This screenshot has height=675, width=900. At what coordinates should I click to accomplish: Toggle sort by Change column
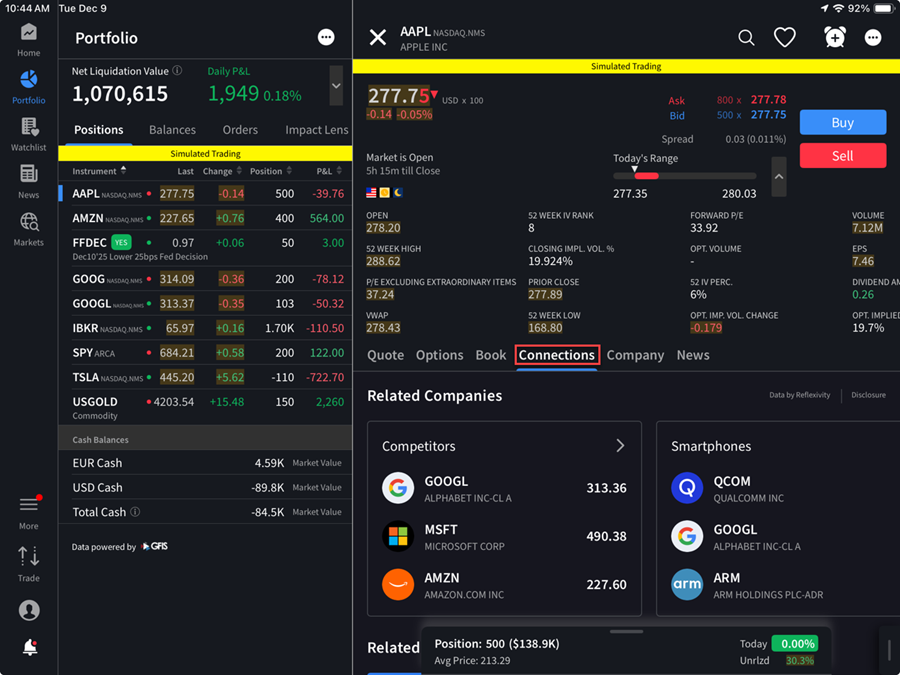tap(239, 171)
